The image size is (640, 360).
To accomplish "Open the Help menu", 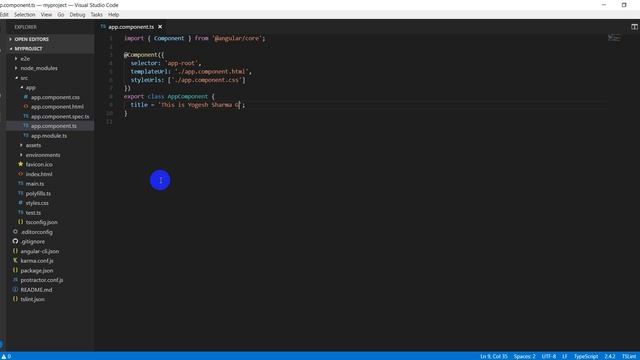I will point(113,15).
